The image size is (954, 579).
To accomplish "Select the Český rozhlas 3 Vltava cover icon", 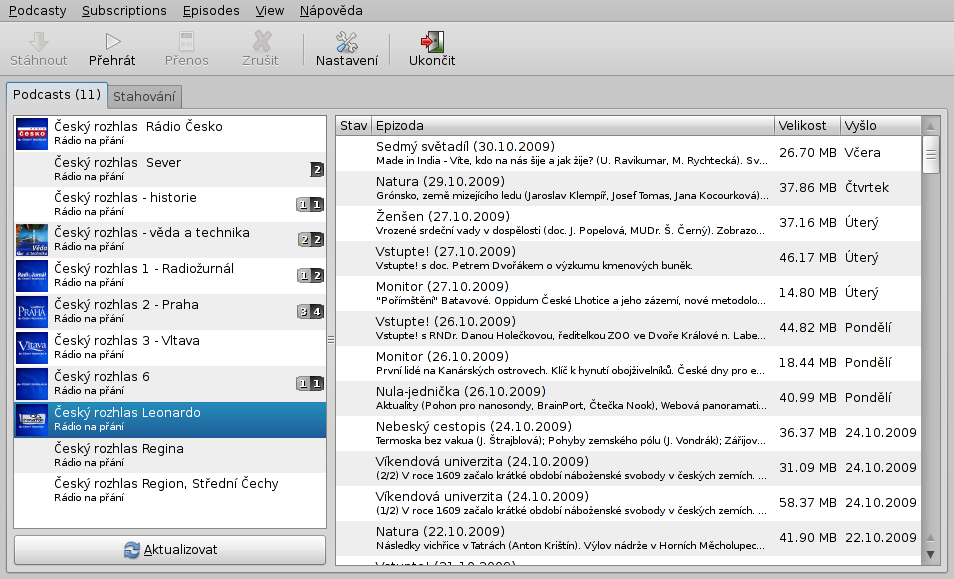I will [x=32, y=348].
